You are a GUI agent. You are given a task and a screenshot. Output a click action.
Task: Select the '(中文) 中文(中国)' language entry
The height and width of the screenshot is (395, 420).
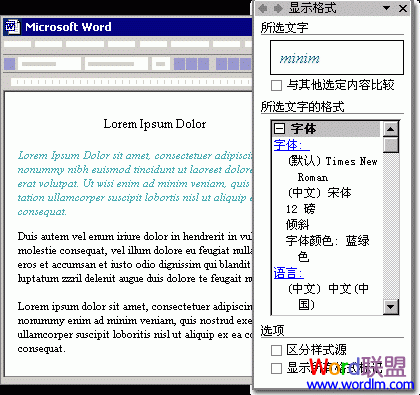coord(328,296)
